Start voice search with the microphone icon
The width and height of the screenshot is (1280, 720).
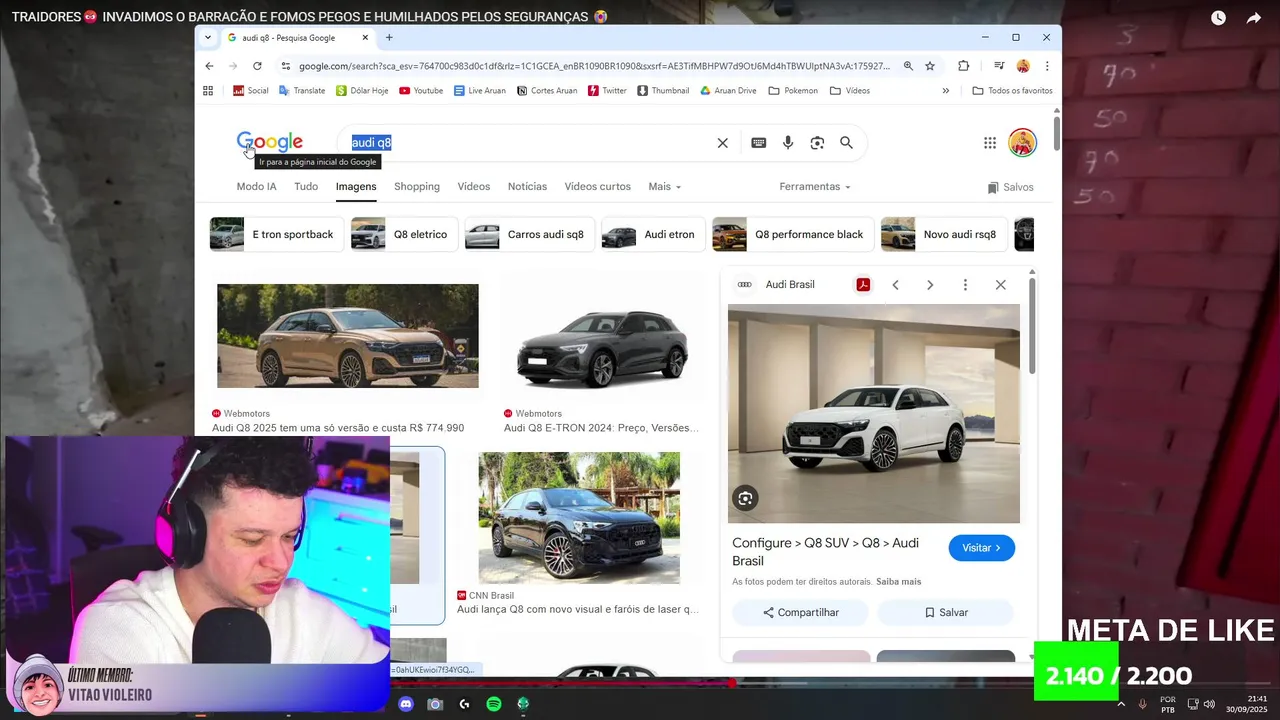tap(788, 143)
